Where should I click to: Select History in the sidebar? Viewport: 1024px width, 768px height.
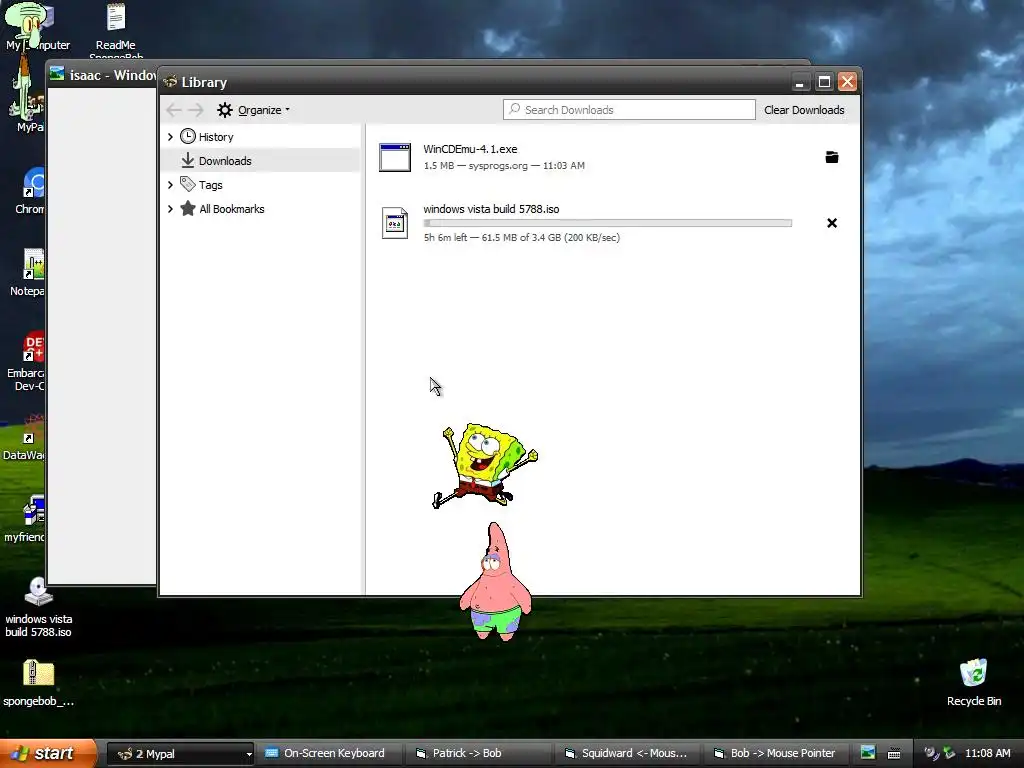216,137
